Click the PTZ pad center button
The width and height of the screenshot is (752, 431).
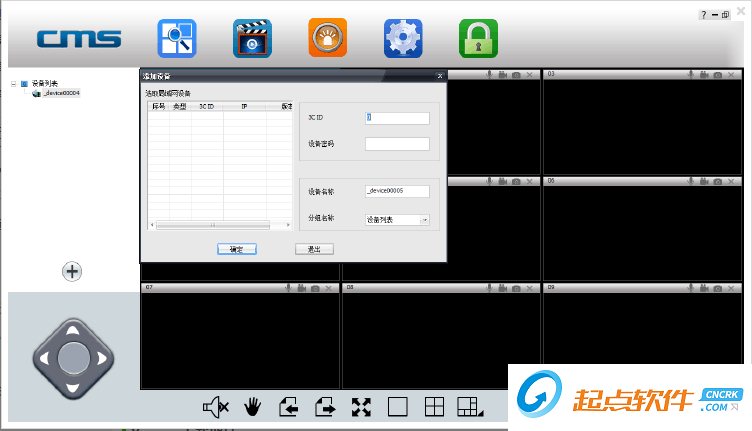click(x=73, y=358)
